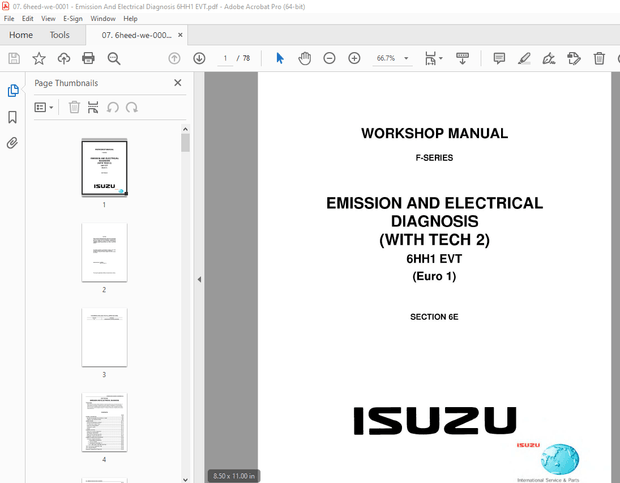620x483 pixels.
Task: Click the 6HH1 EVT text
Action: point(434,259)
